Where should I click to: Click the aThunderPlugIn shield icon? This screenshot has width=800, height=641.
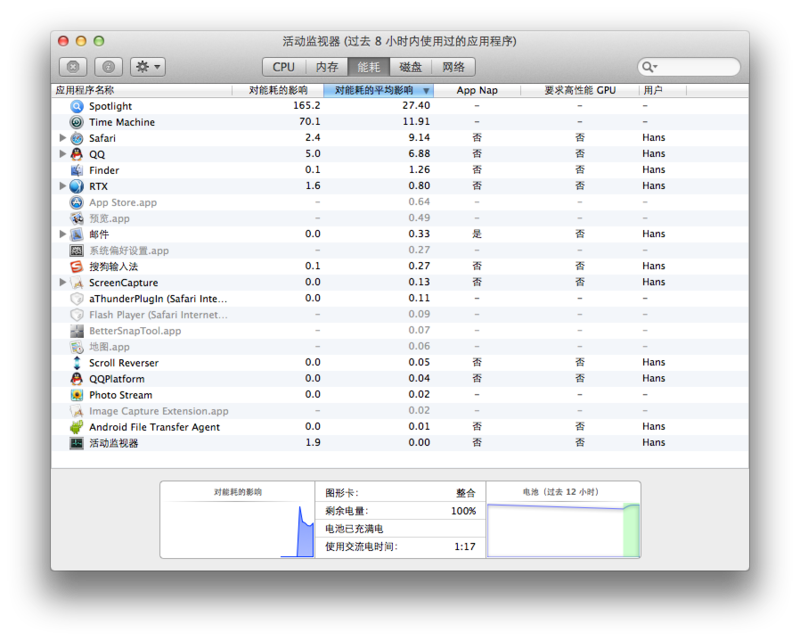click(x=77, y=299)
